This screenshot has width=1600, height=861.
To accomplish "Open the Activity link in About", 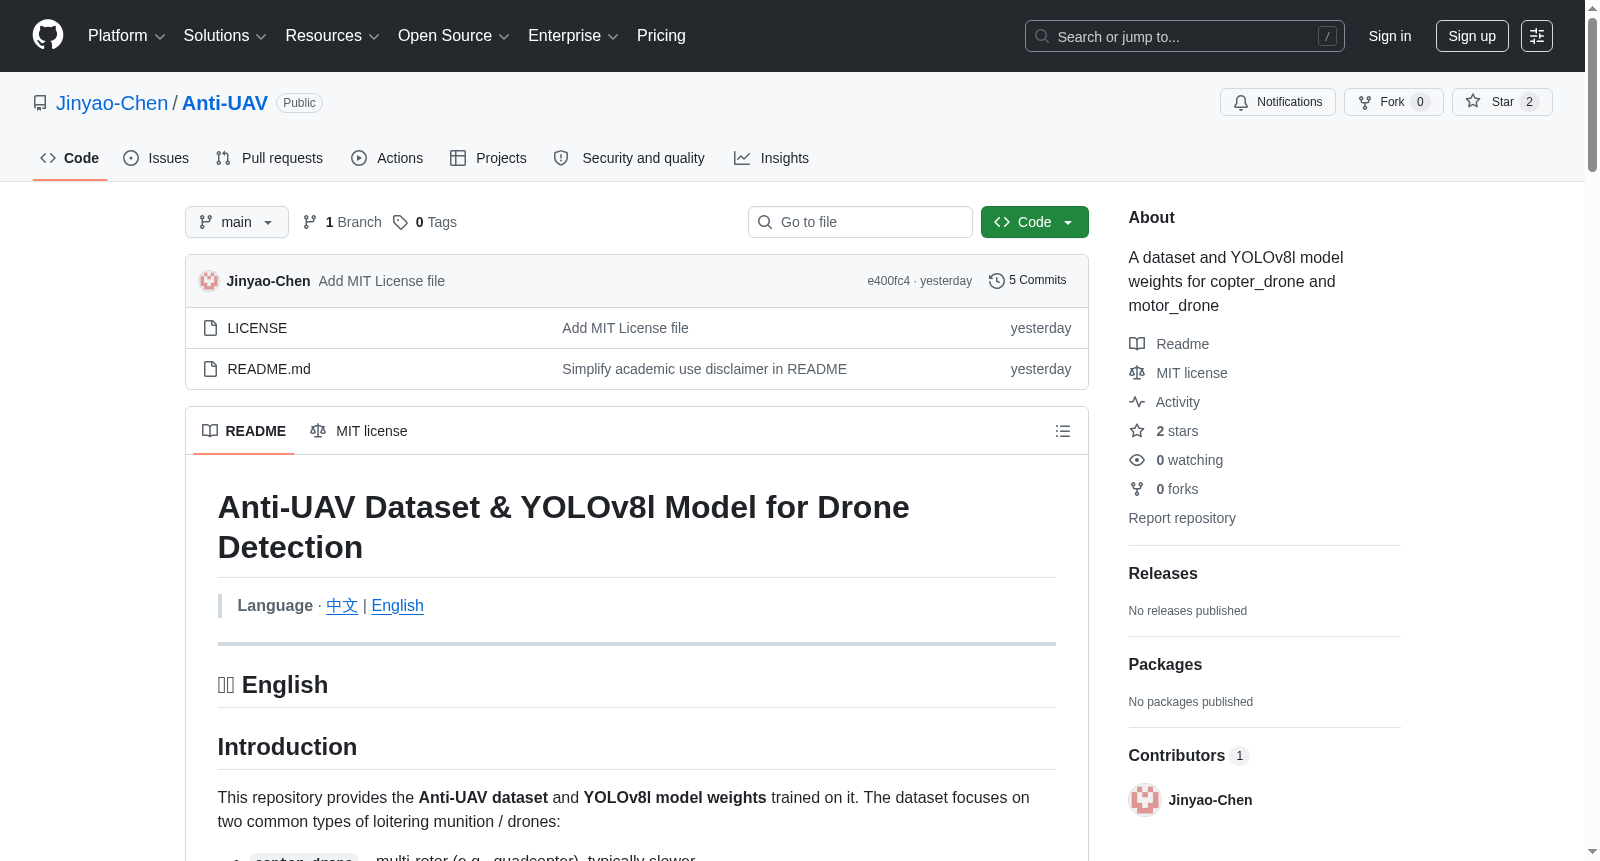I will (x=1164, y=402).
